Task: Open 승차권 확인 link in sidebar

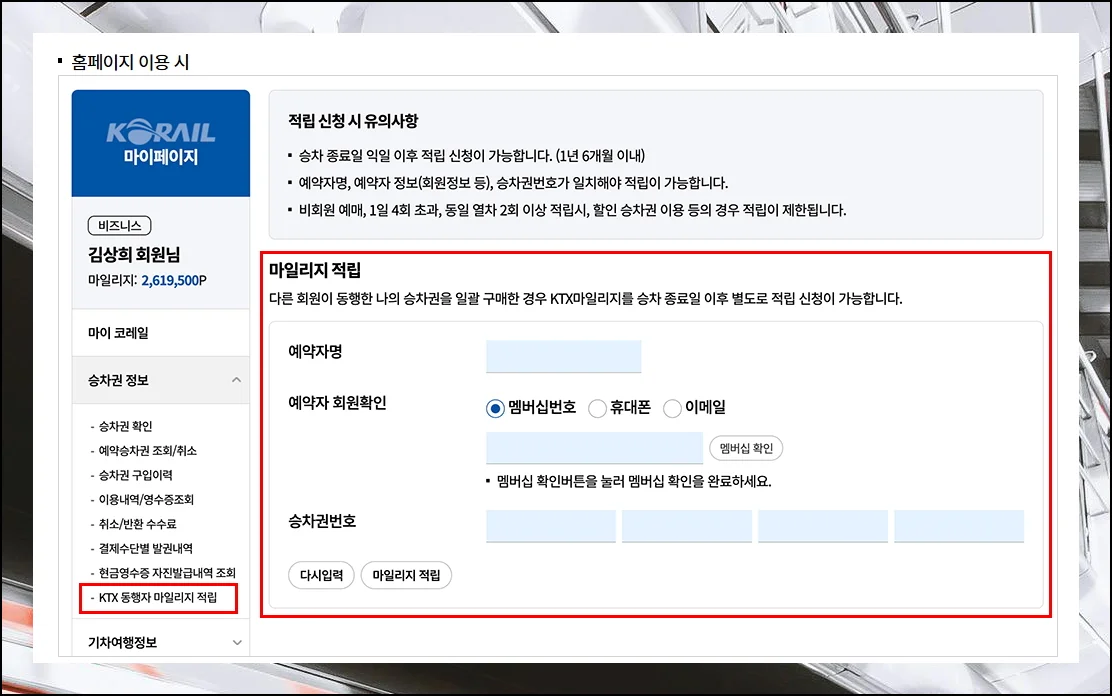Action: (125, 427)
